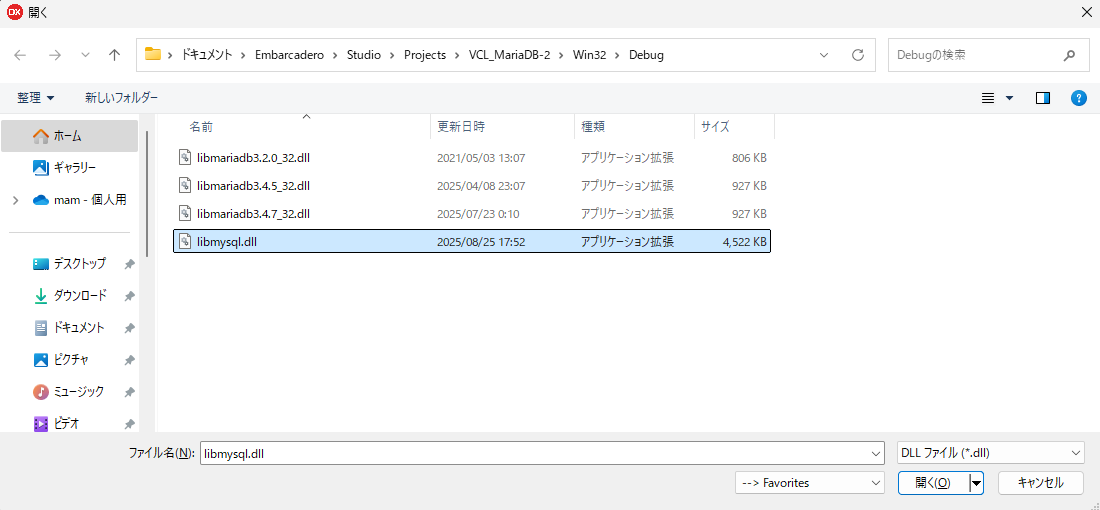The image size is (1100, 510).
Task: Click the pin icon beside ピクチャ
Action: (x=129, y=361)
